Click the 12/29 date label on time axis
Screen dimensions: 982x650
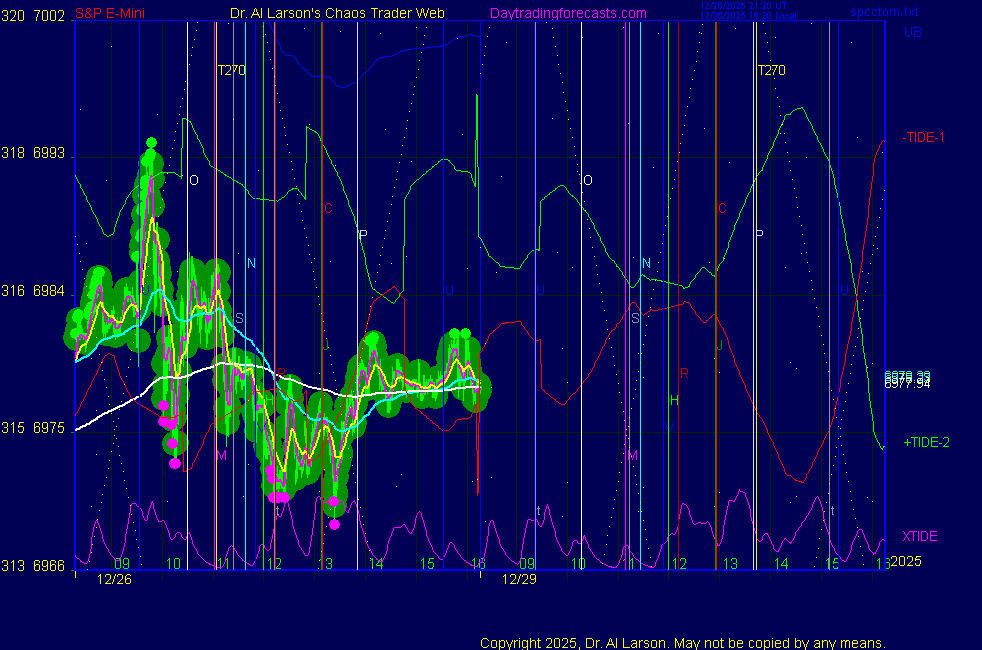tap(519, 579)
